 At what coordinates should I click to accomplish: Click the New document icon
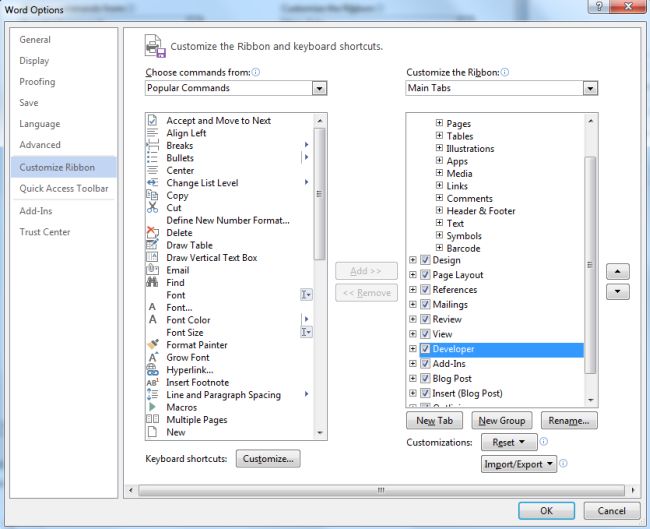point(152,432)
